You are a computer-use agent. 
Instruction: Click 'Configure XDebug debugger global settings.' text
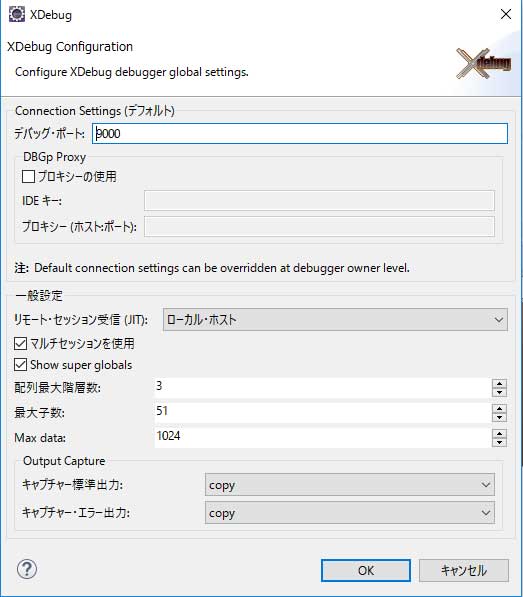(x=132, y=72)
